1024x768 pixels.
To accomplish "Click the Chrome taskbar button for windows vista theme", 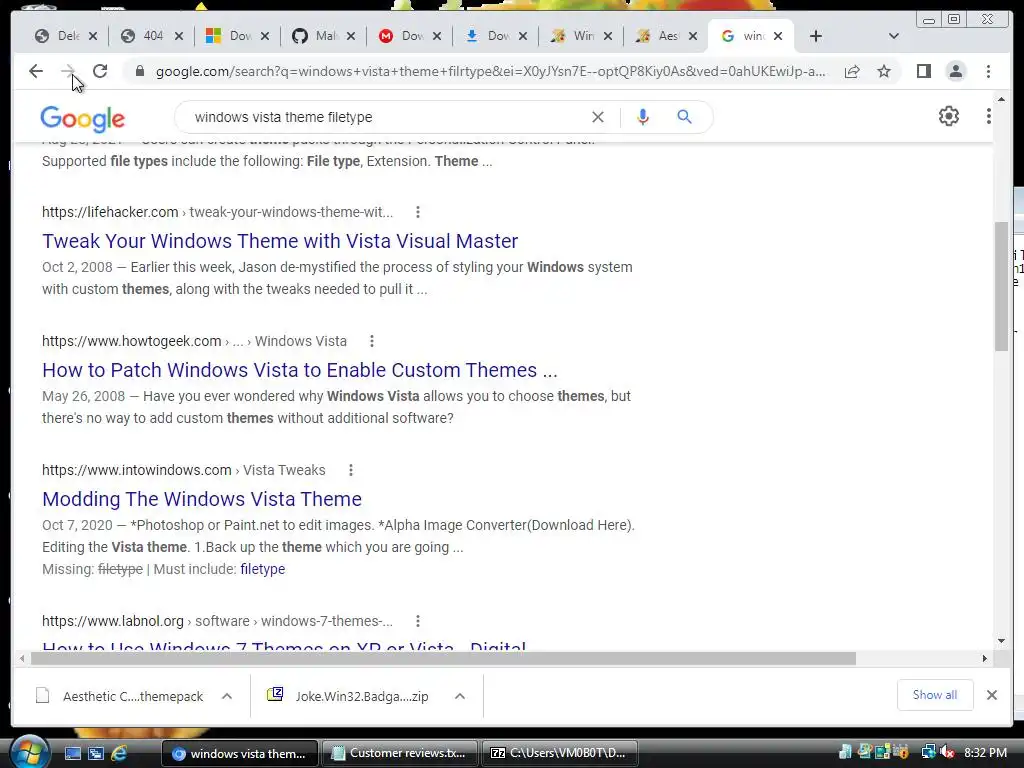I will click(x=239, y=753).
